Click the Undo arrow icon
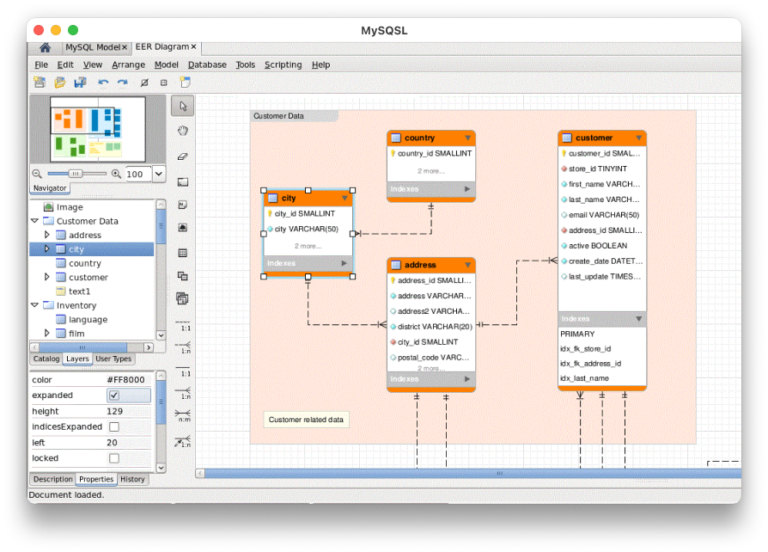 click(x=103, y=82)
